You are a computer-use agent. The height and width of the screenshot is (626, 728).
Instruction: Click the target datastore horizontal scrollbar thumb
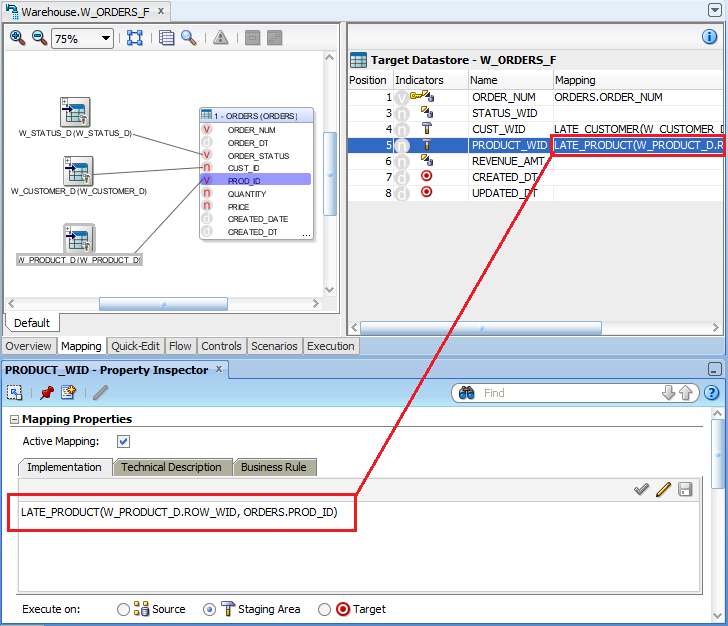click(481, 328)
